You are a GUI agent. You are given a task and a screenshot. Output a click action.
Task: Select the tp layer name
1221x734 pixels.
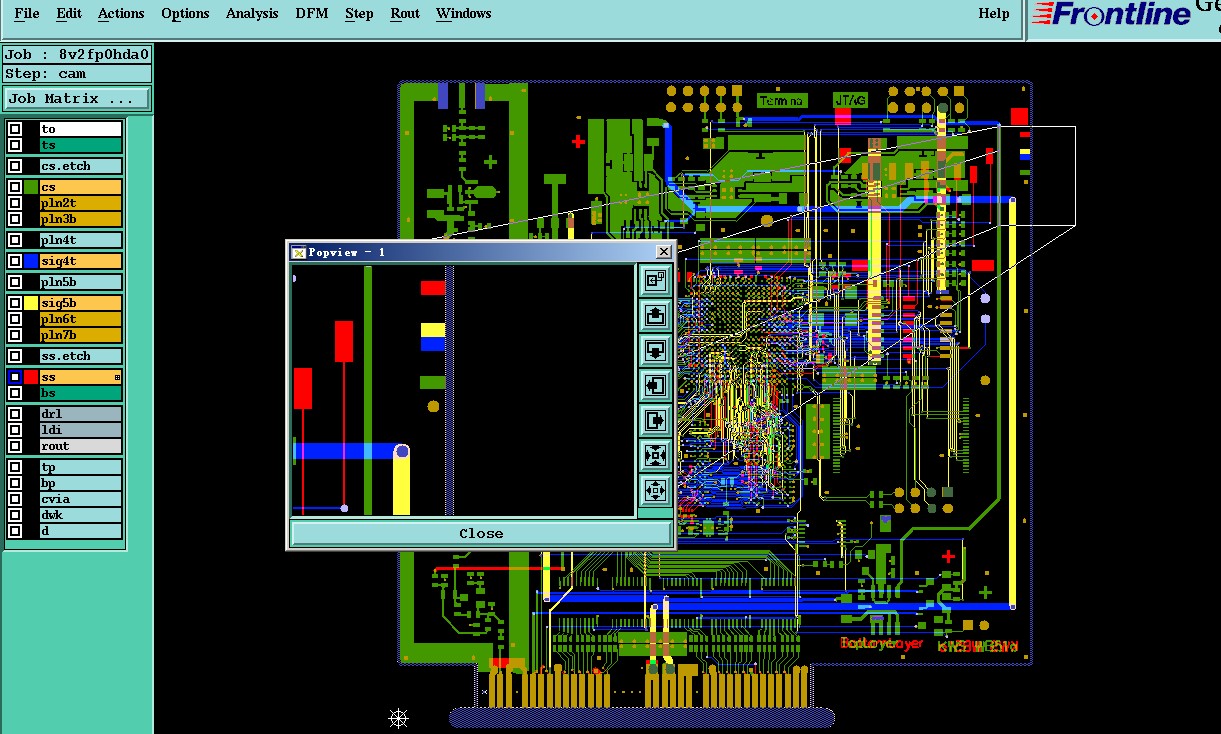tap(81, 467)
